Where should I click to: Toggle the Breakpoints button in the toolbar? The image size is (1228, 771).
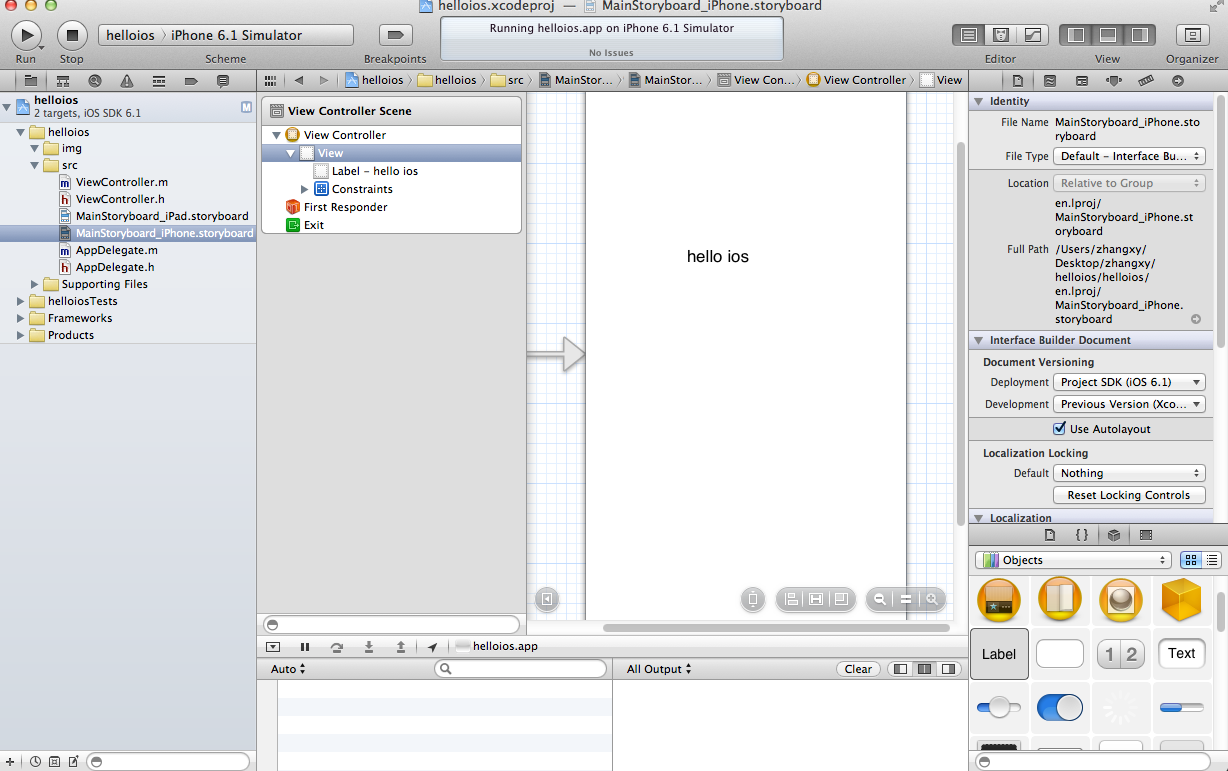click(x=395, y=35)
